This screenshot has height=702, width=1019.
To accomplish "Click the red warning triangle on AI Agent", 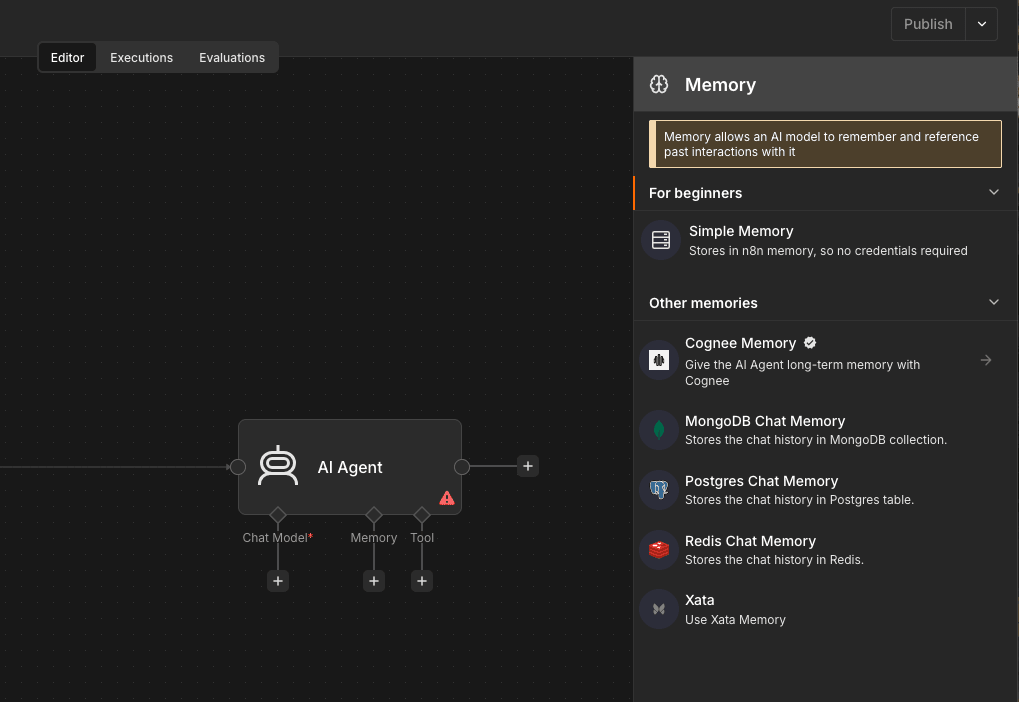I will (x=447, y=498).
